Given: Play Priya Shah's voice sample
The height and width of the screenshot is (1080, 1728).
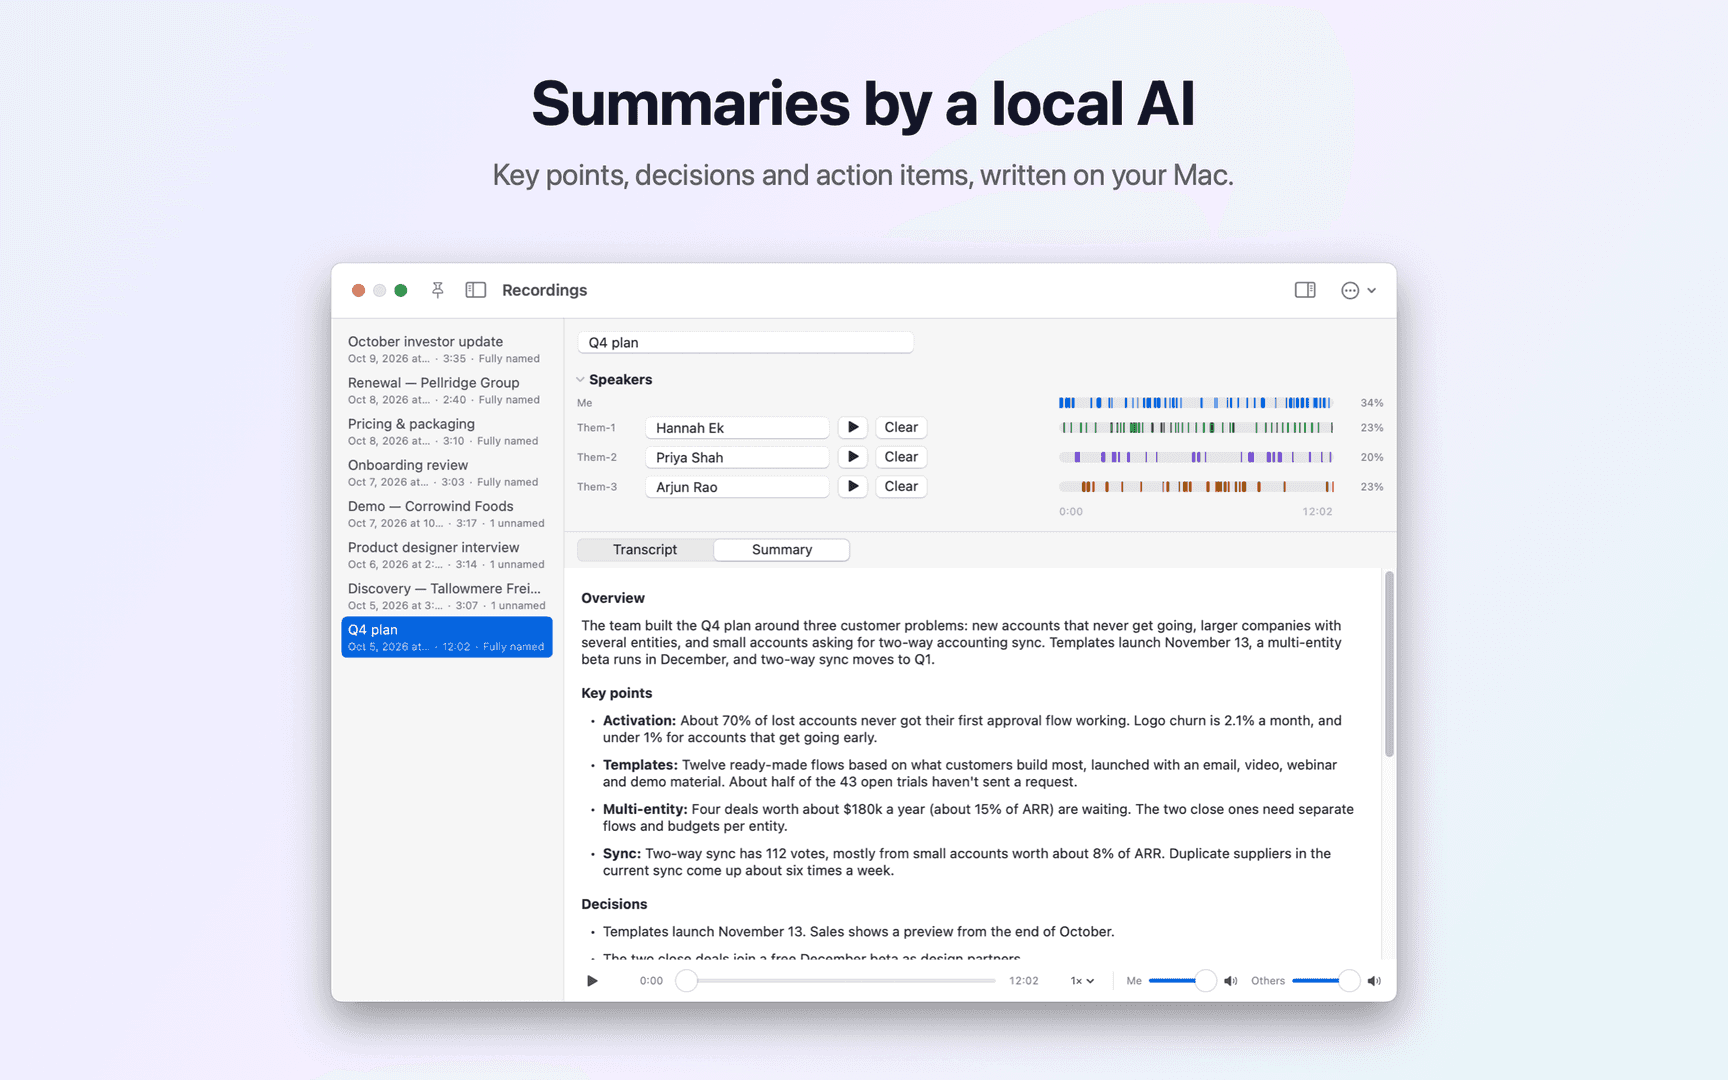Looking at the screenshot, I should click(852, 457).
